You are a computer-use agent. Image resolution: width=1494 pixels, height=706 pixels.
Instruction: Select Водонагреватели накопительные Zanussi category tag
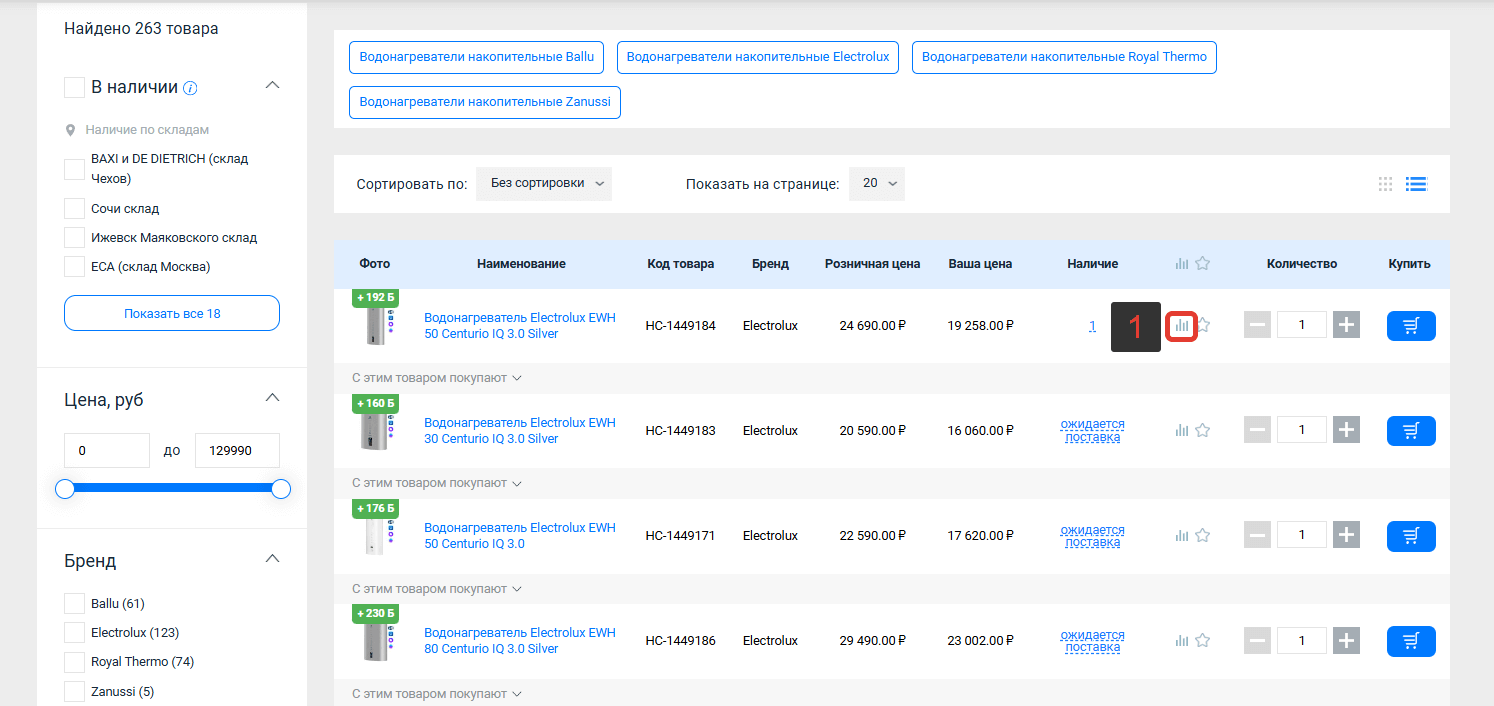(484, 102)
